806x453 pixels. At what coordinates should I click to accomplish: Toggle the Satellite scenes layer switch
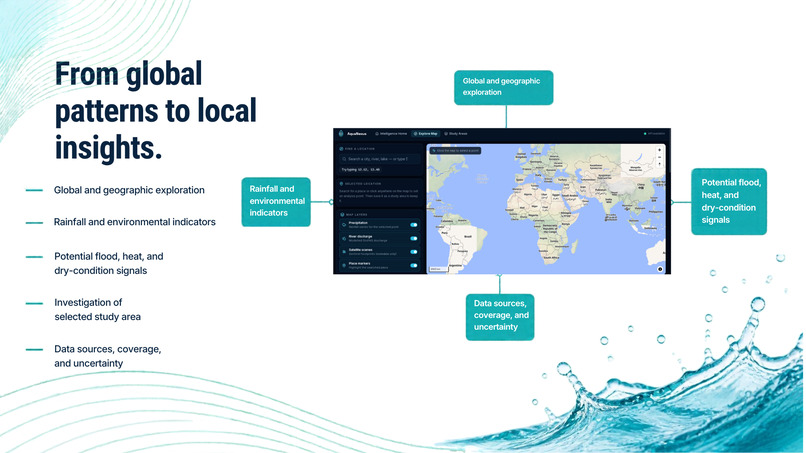point(414,251)
